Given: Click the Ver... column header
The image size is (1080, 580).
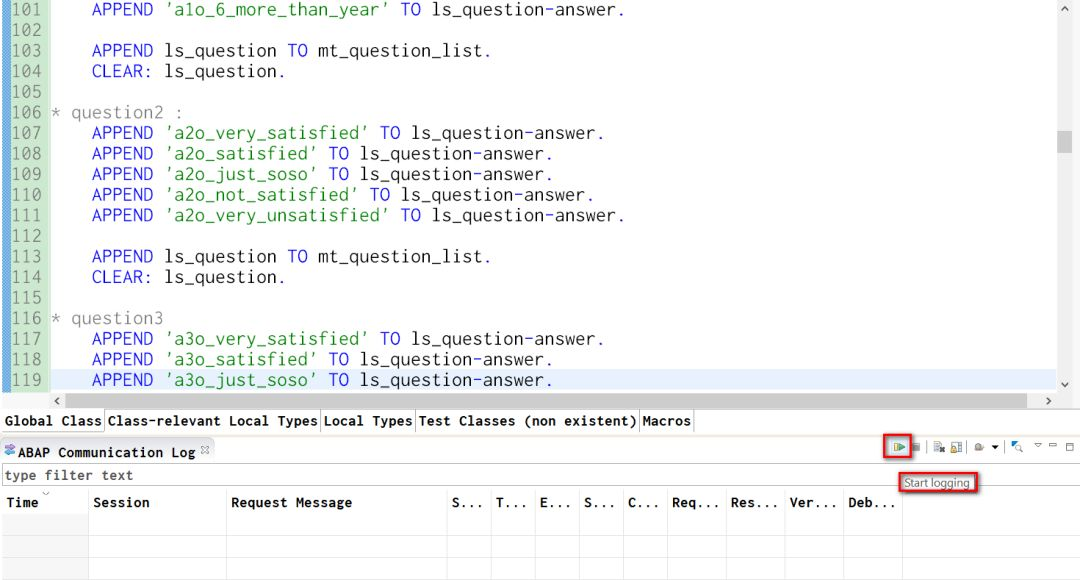Looking at the screenshot, I should 813,502.
